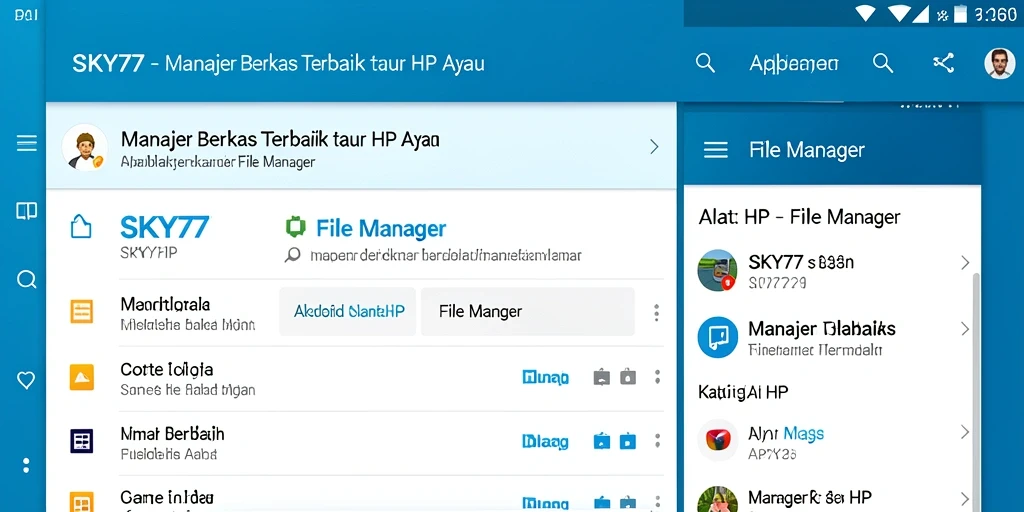The width and height of the screenshot is (1024, 512).
Task: Open more options for Nmat Berbaih row
Action: pyautogui.click(x=657, y=441)
